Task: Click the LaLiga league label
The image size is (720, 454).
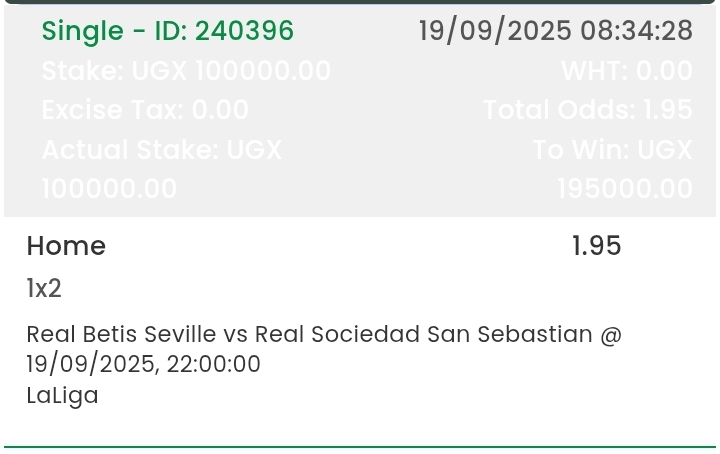Action: 62,395
